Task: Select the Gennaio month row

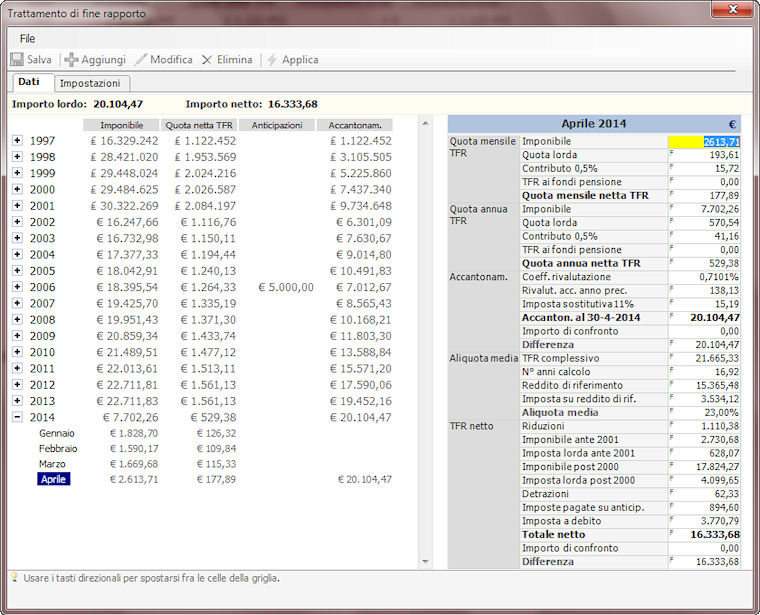Action: [x=57, y=433]
